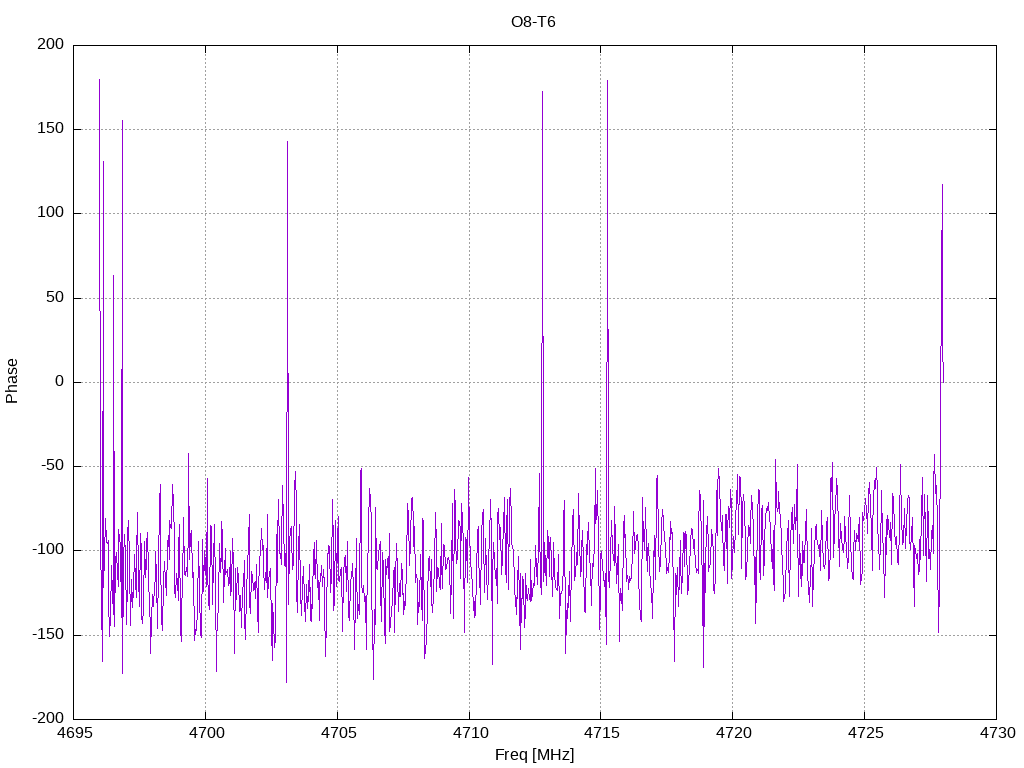
Task: Click the x-axis tick value 4725
Action: (865, 733)
